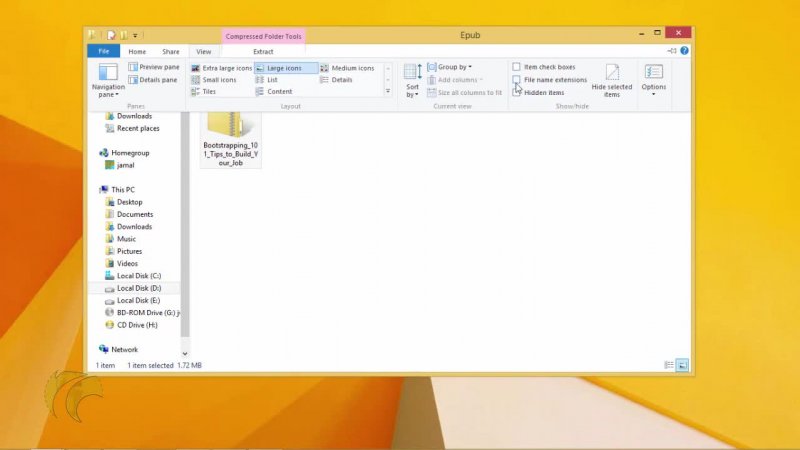Toggle the Hidden items checkbox
This screenshot has width=800, height=450.
point(517,92)
